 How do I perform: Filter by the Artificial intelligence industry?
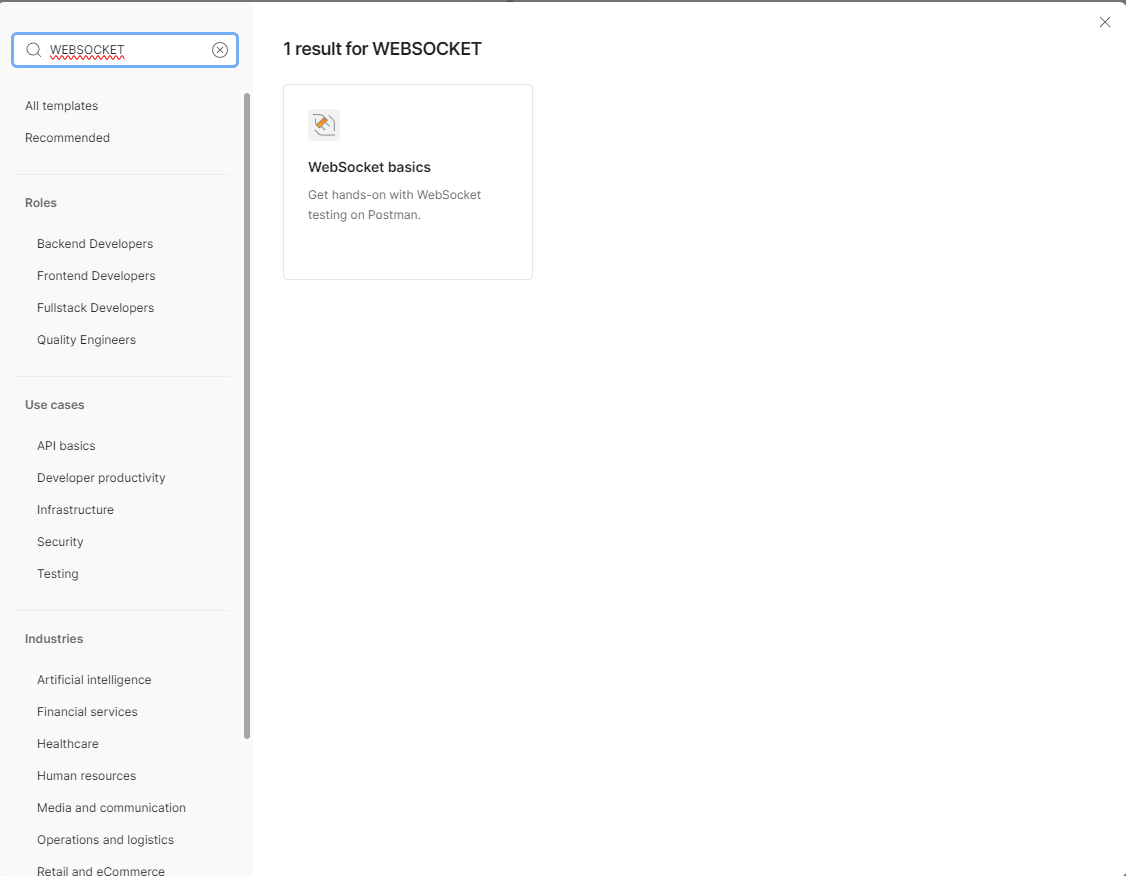tap(94, 679)
